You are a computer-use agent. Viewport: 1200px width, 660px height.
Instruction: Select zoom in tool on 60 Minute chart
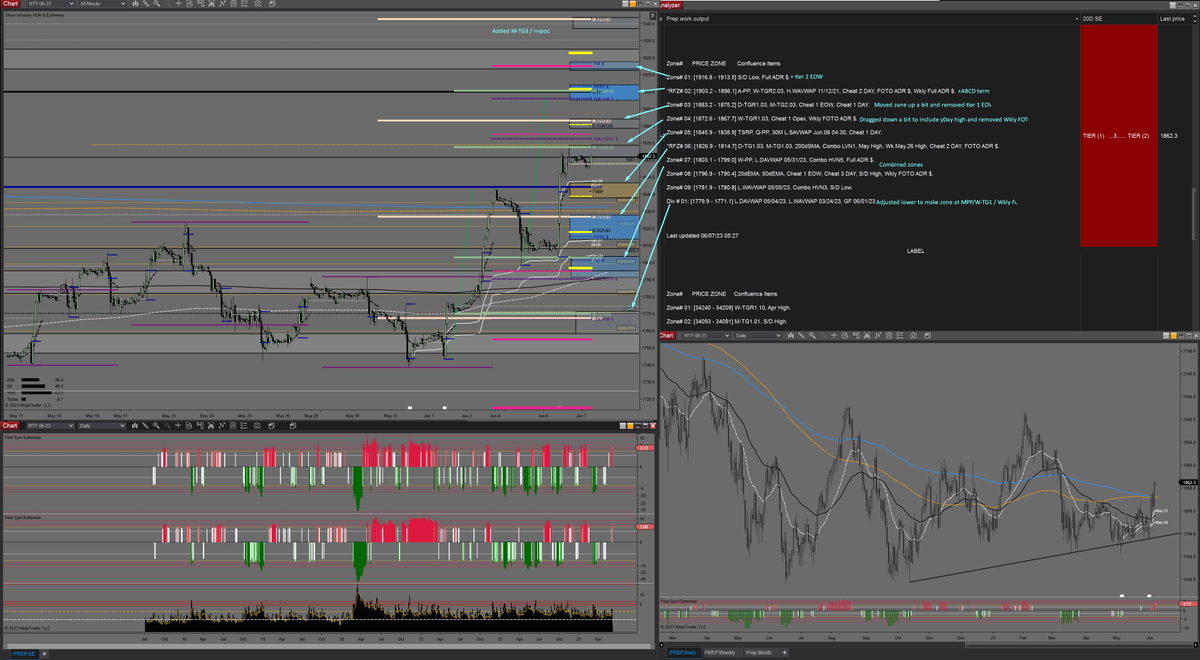157,4
